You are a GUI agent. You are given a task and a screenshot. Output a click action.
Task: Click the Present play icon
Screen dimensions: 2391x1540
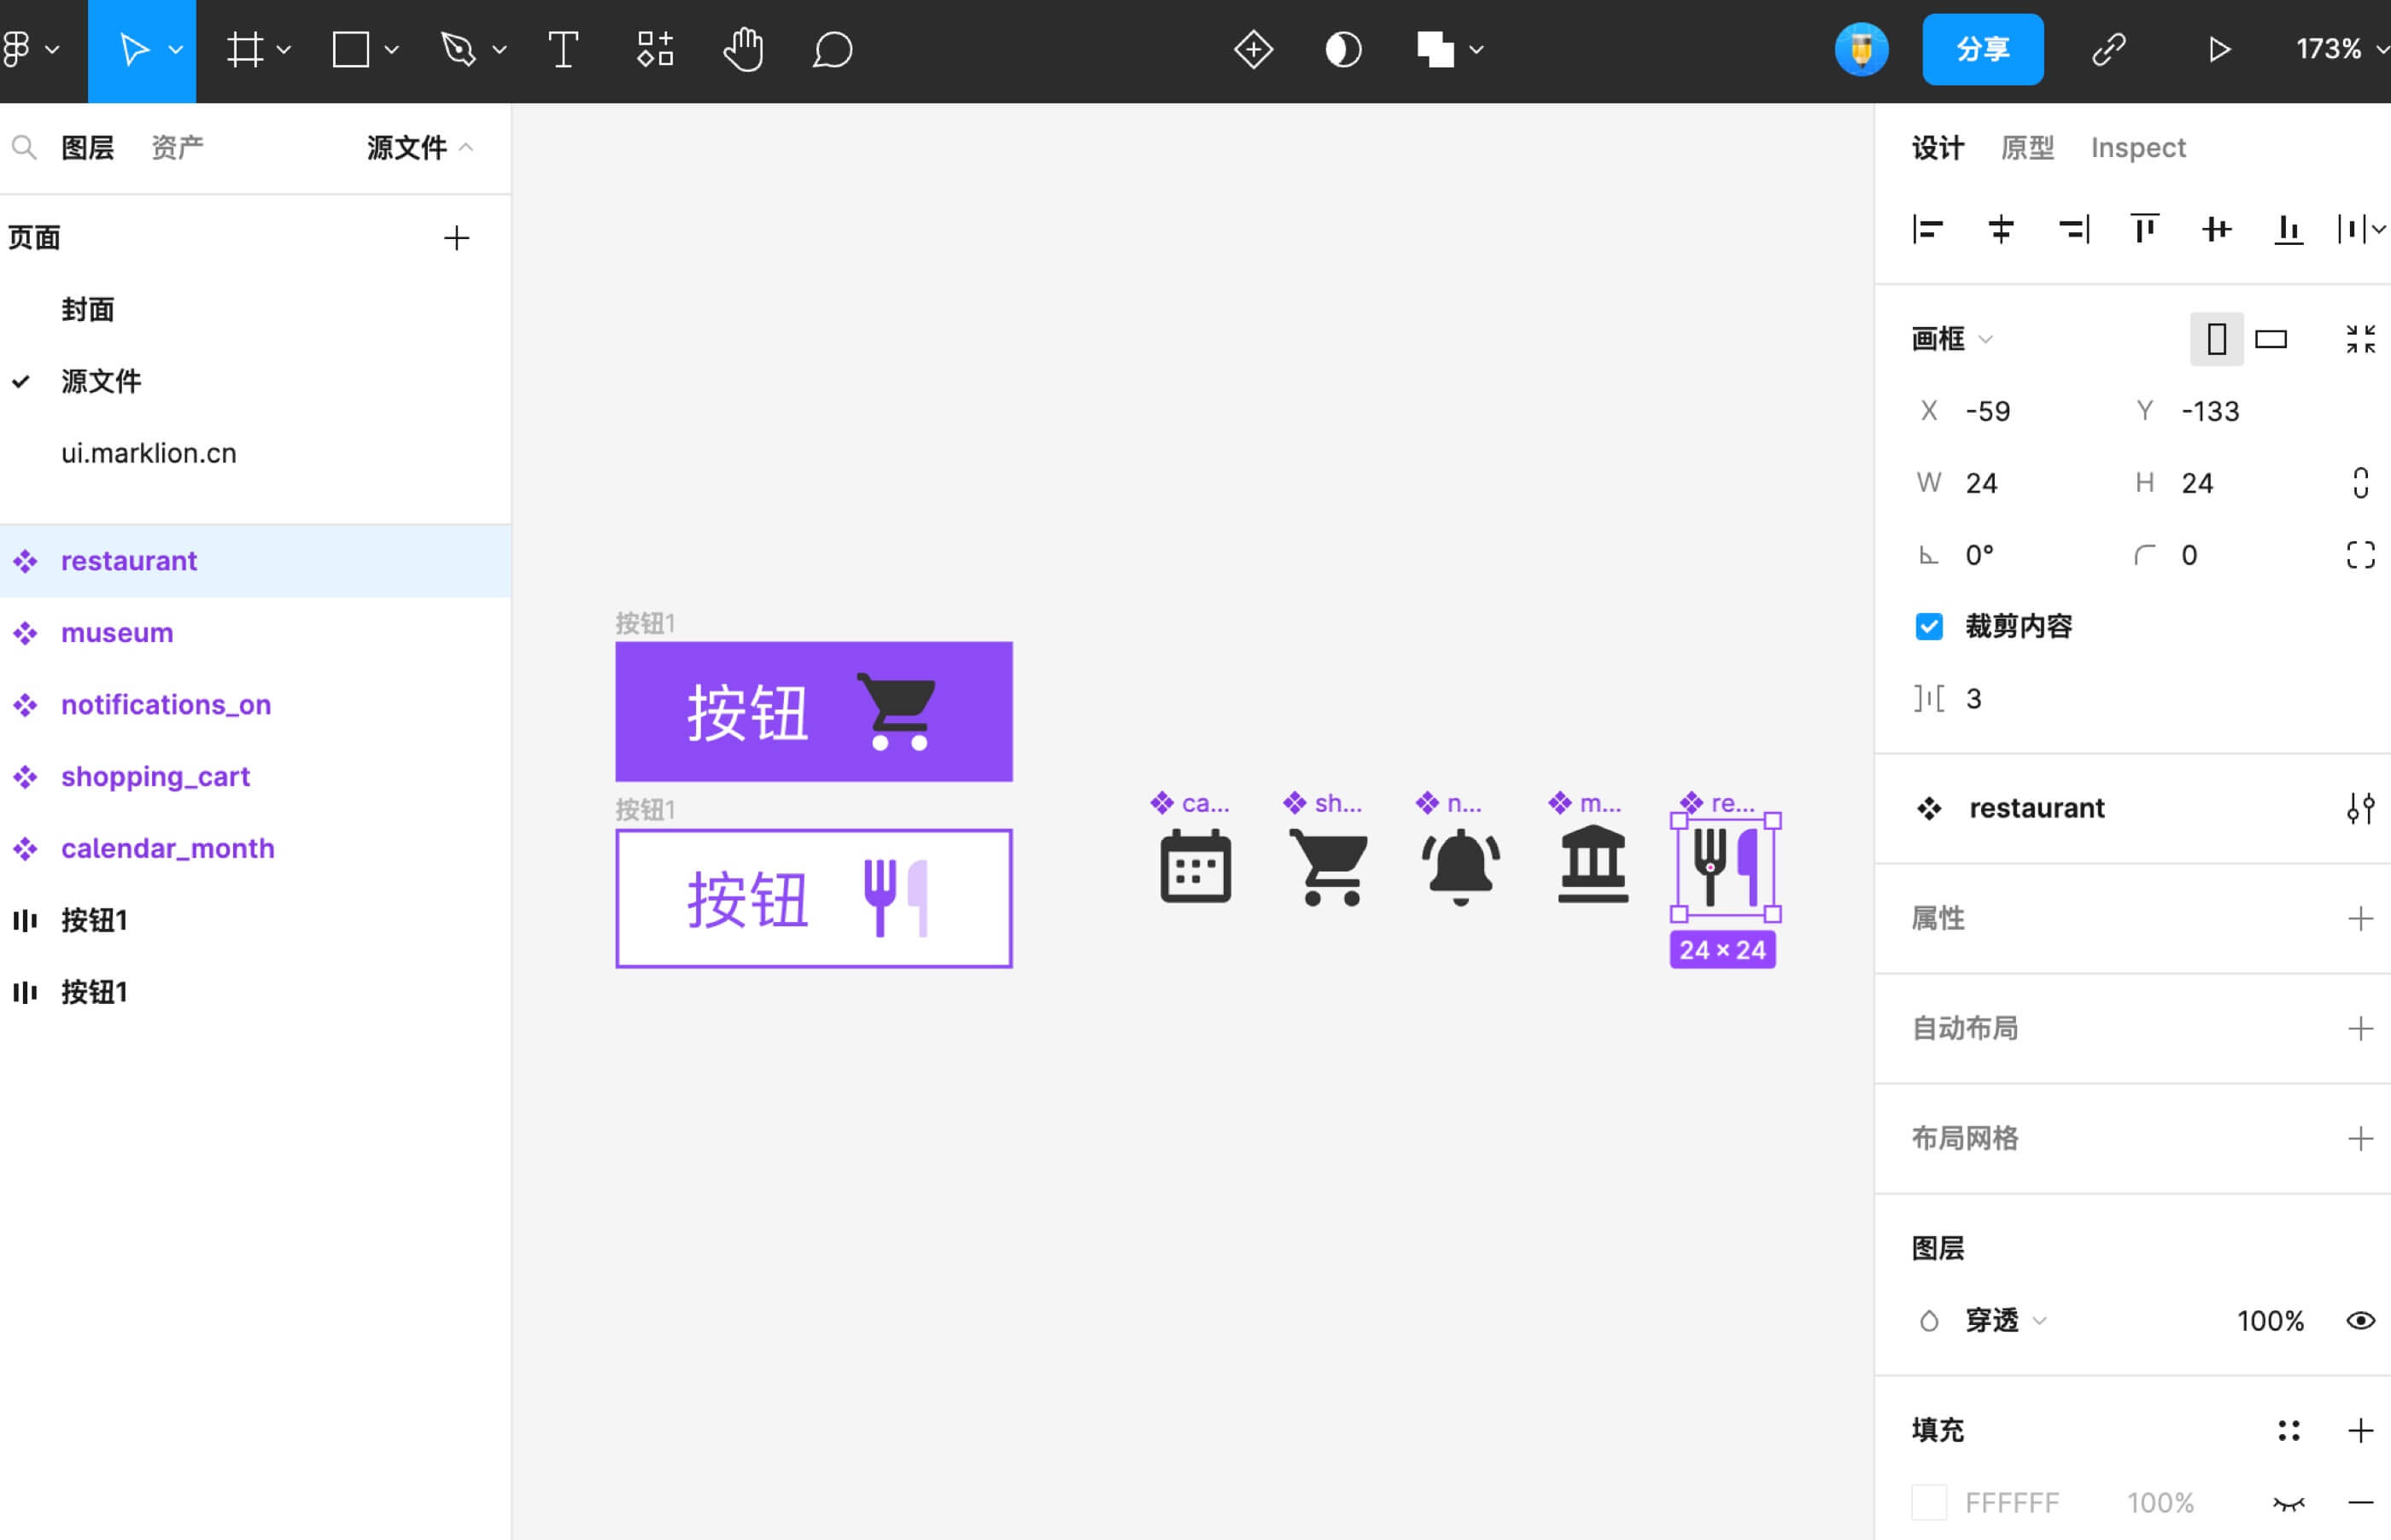tap(2219, 49)
